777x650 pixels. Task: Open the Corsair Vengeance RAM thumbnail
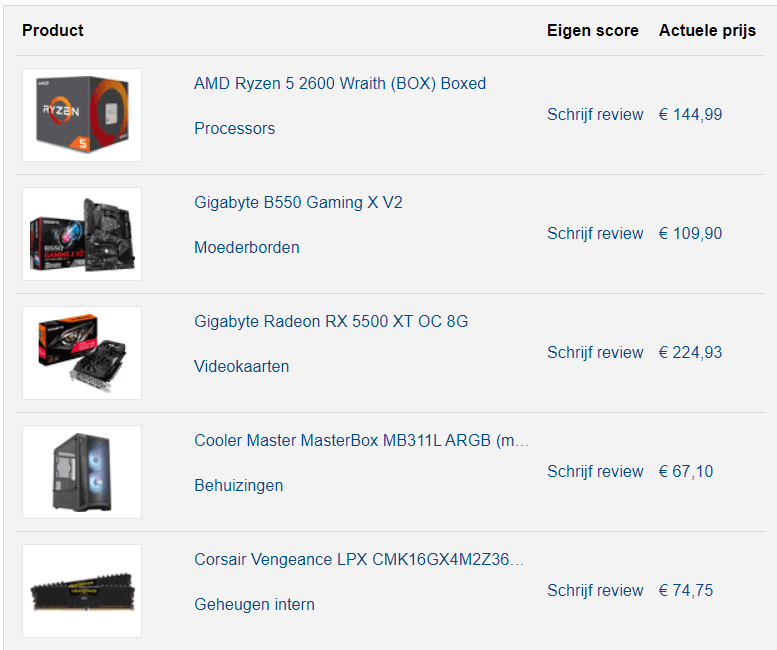click(82, 591)
